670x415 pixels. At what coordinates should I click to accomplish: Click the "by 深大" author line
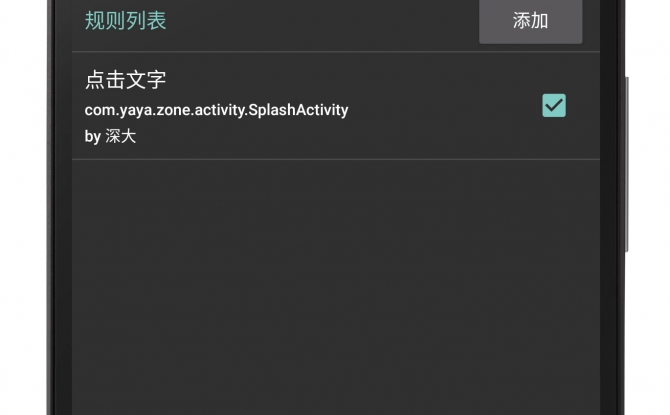click(x=110, y=136)
